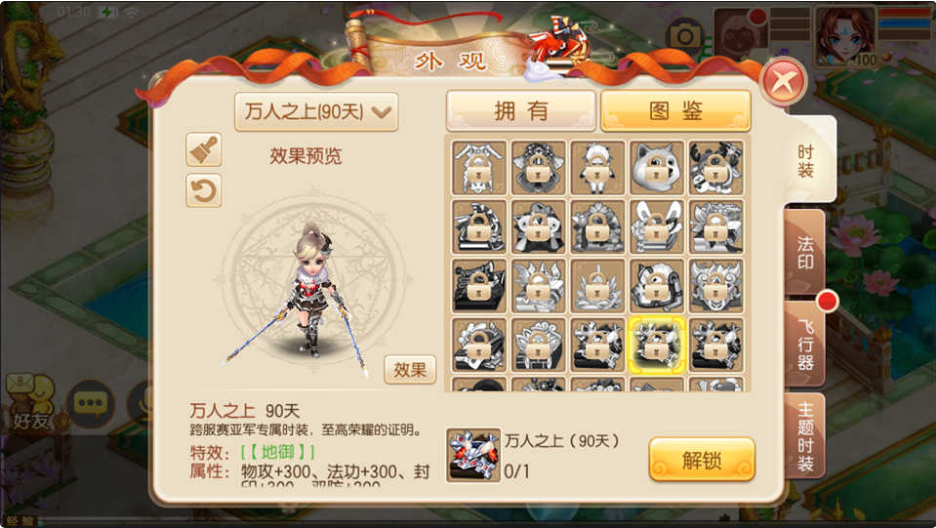Screen dimensions: 936x528
Task: Select the locked husky dog costume
Action: point(657,168)
